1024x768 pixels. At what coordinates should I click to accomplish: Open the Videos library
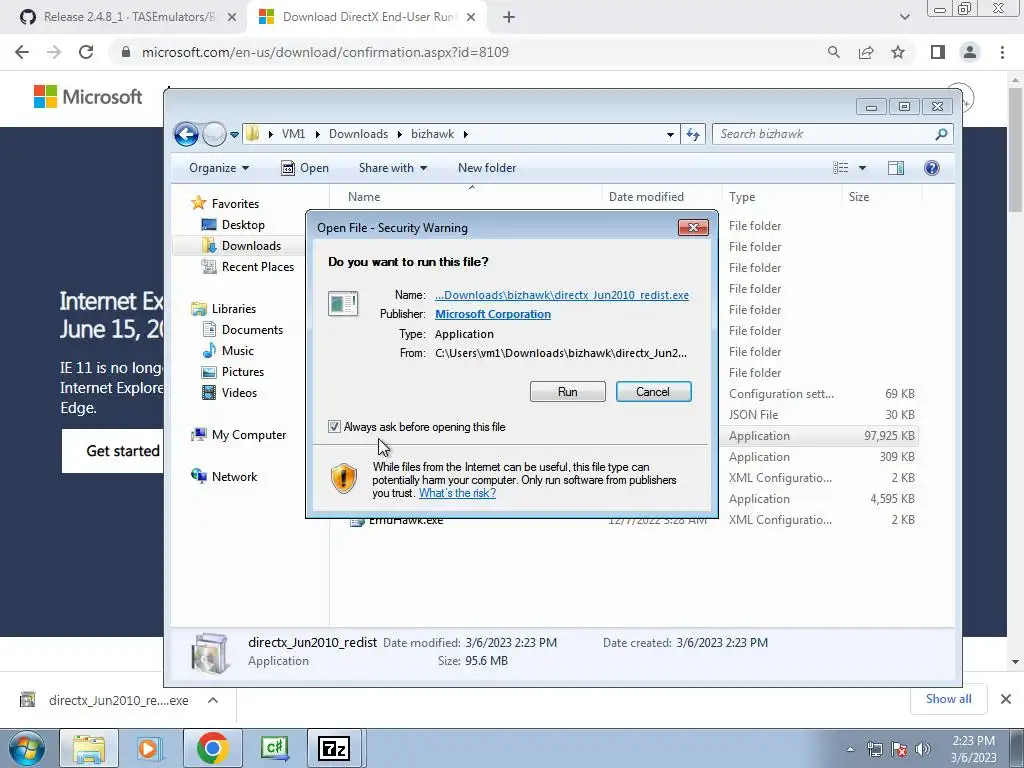[239, 392]
